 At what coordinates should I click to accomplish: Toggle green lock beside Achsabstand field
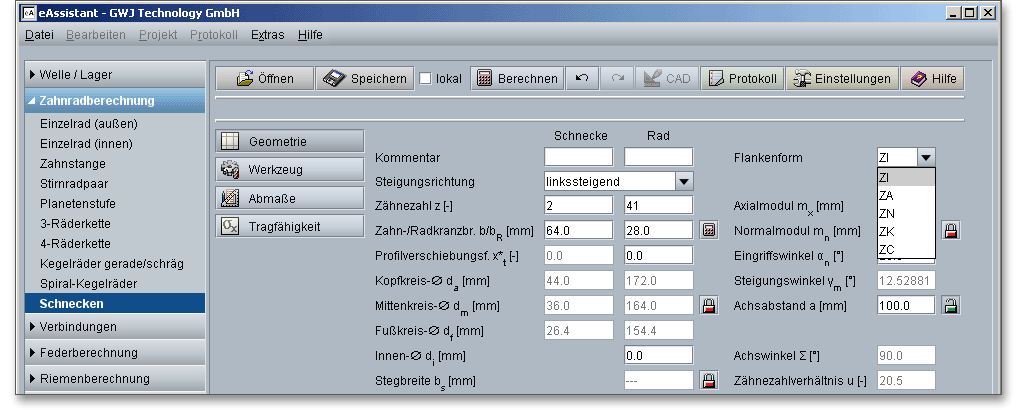(x=951, y=304)
